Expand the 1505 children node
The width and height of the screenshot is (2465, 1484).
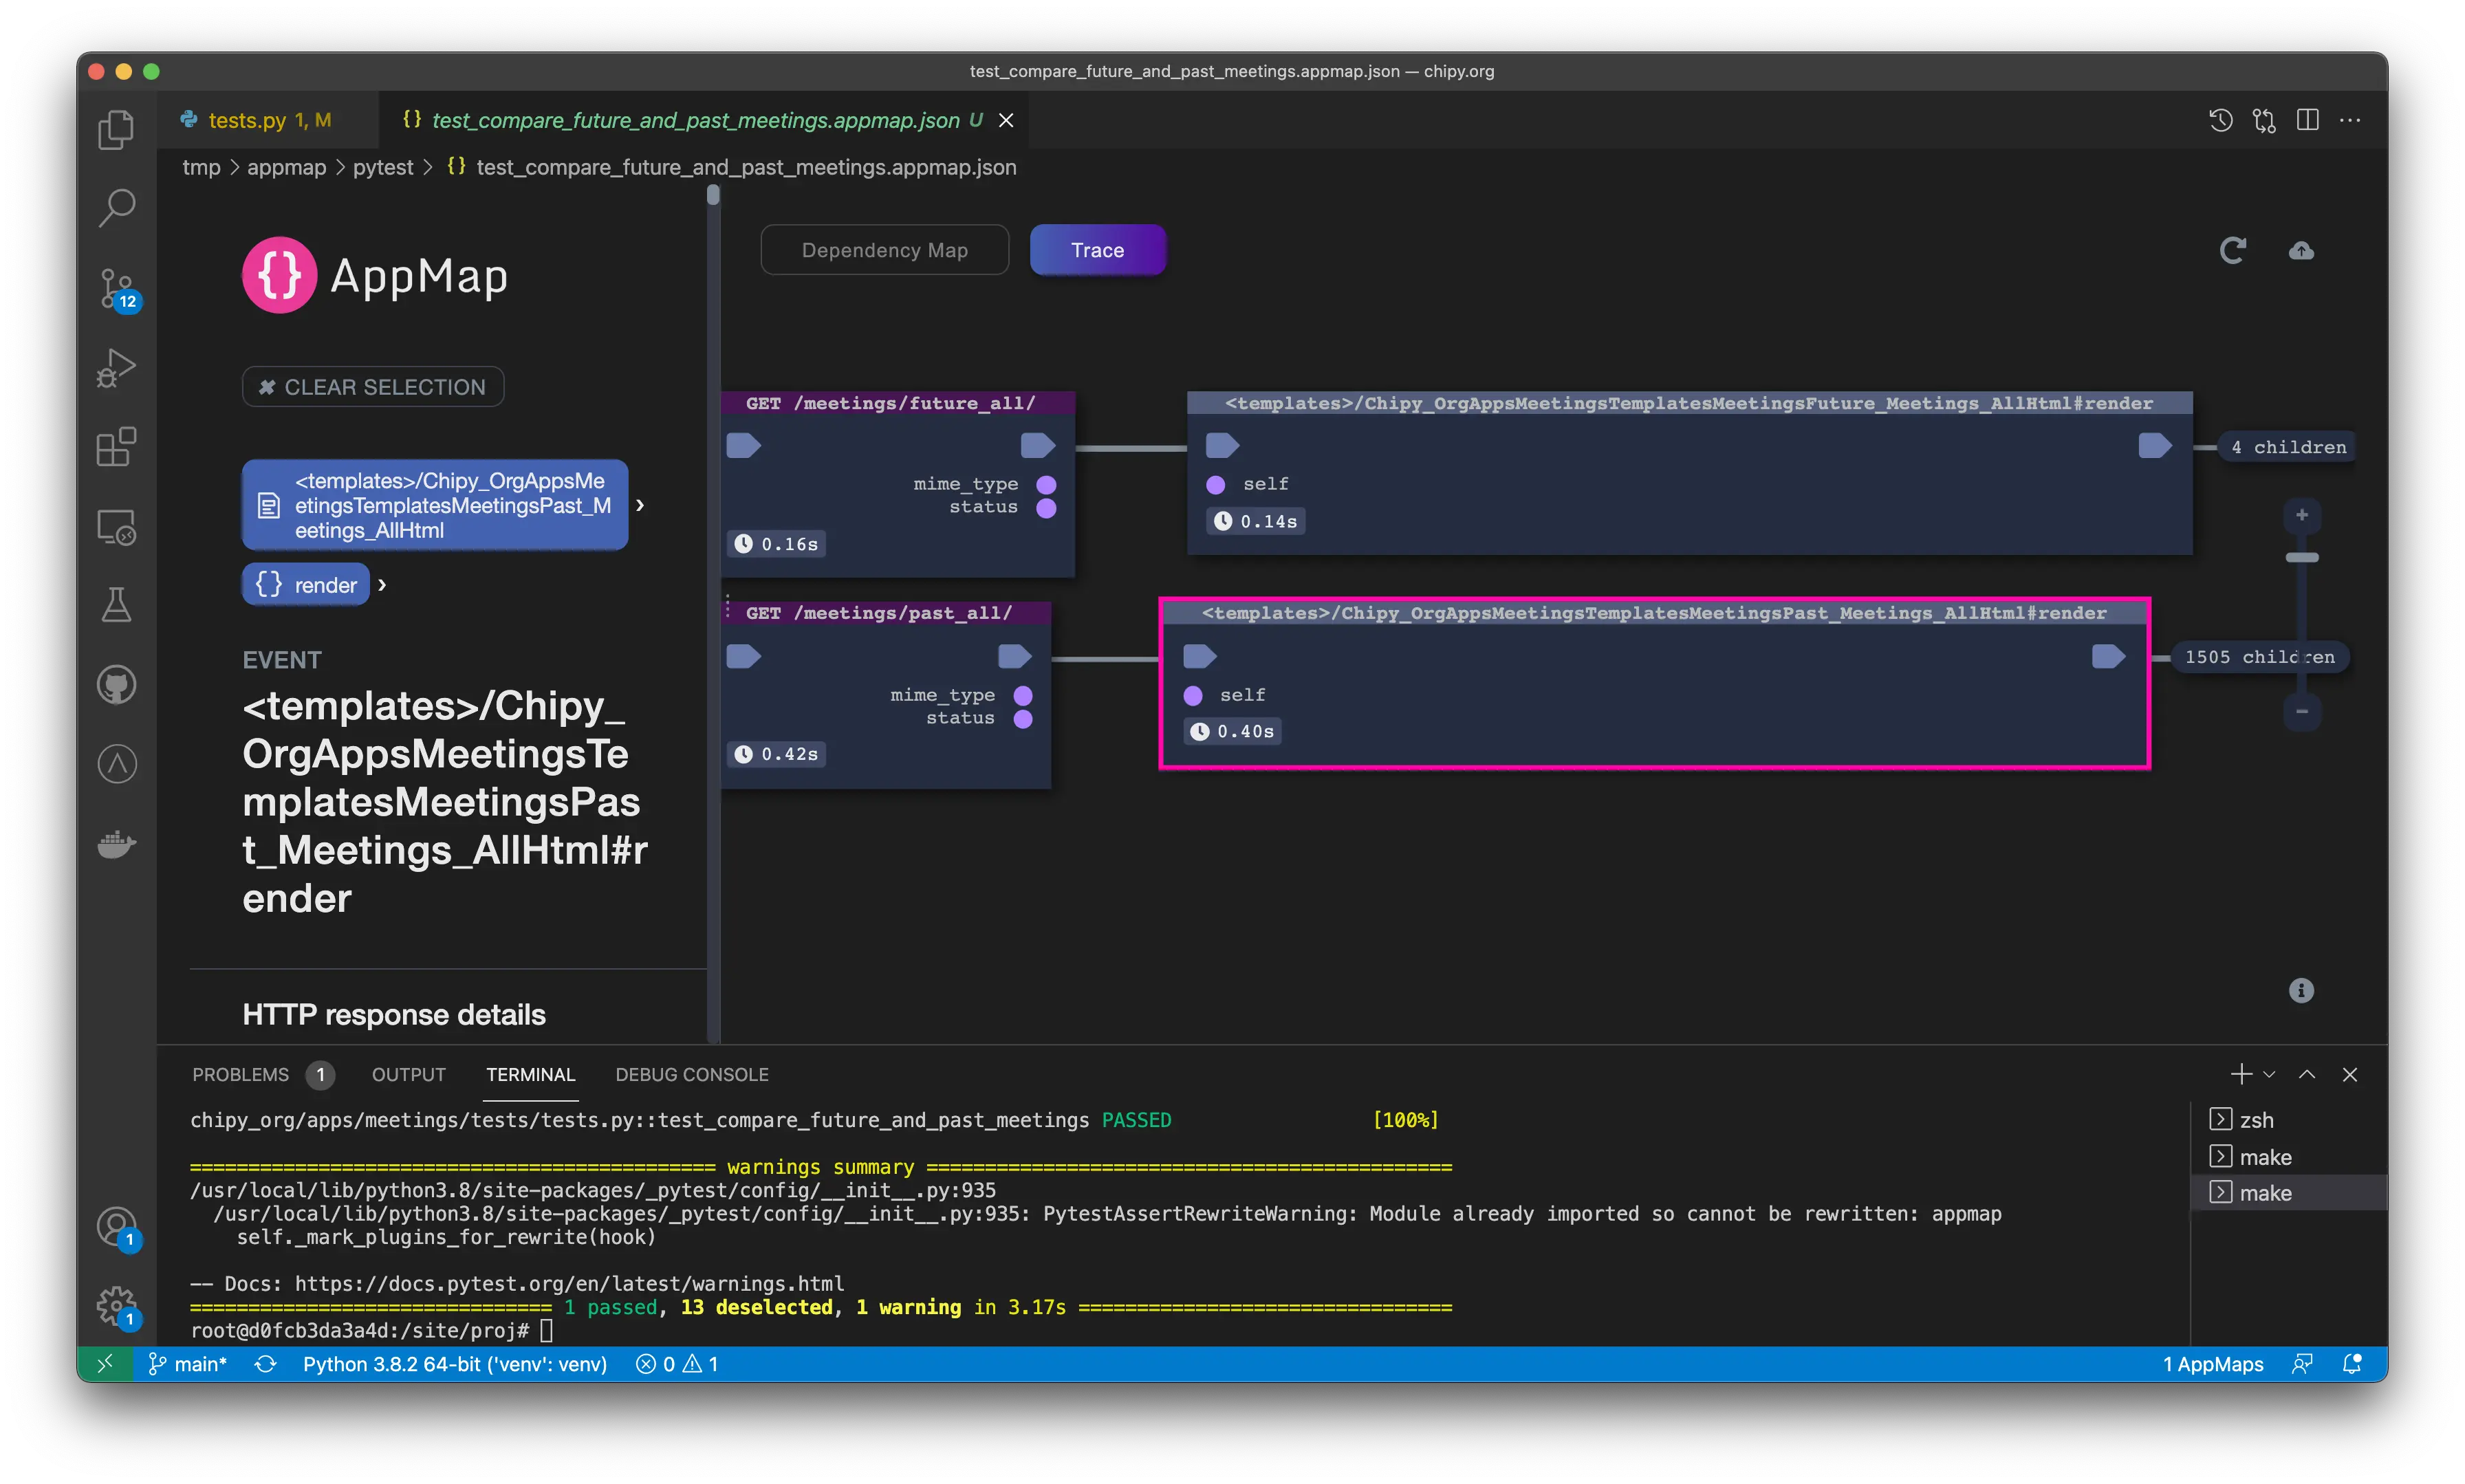pos(2259,657)
